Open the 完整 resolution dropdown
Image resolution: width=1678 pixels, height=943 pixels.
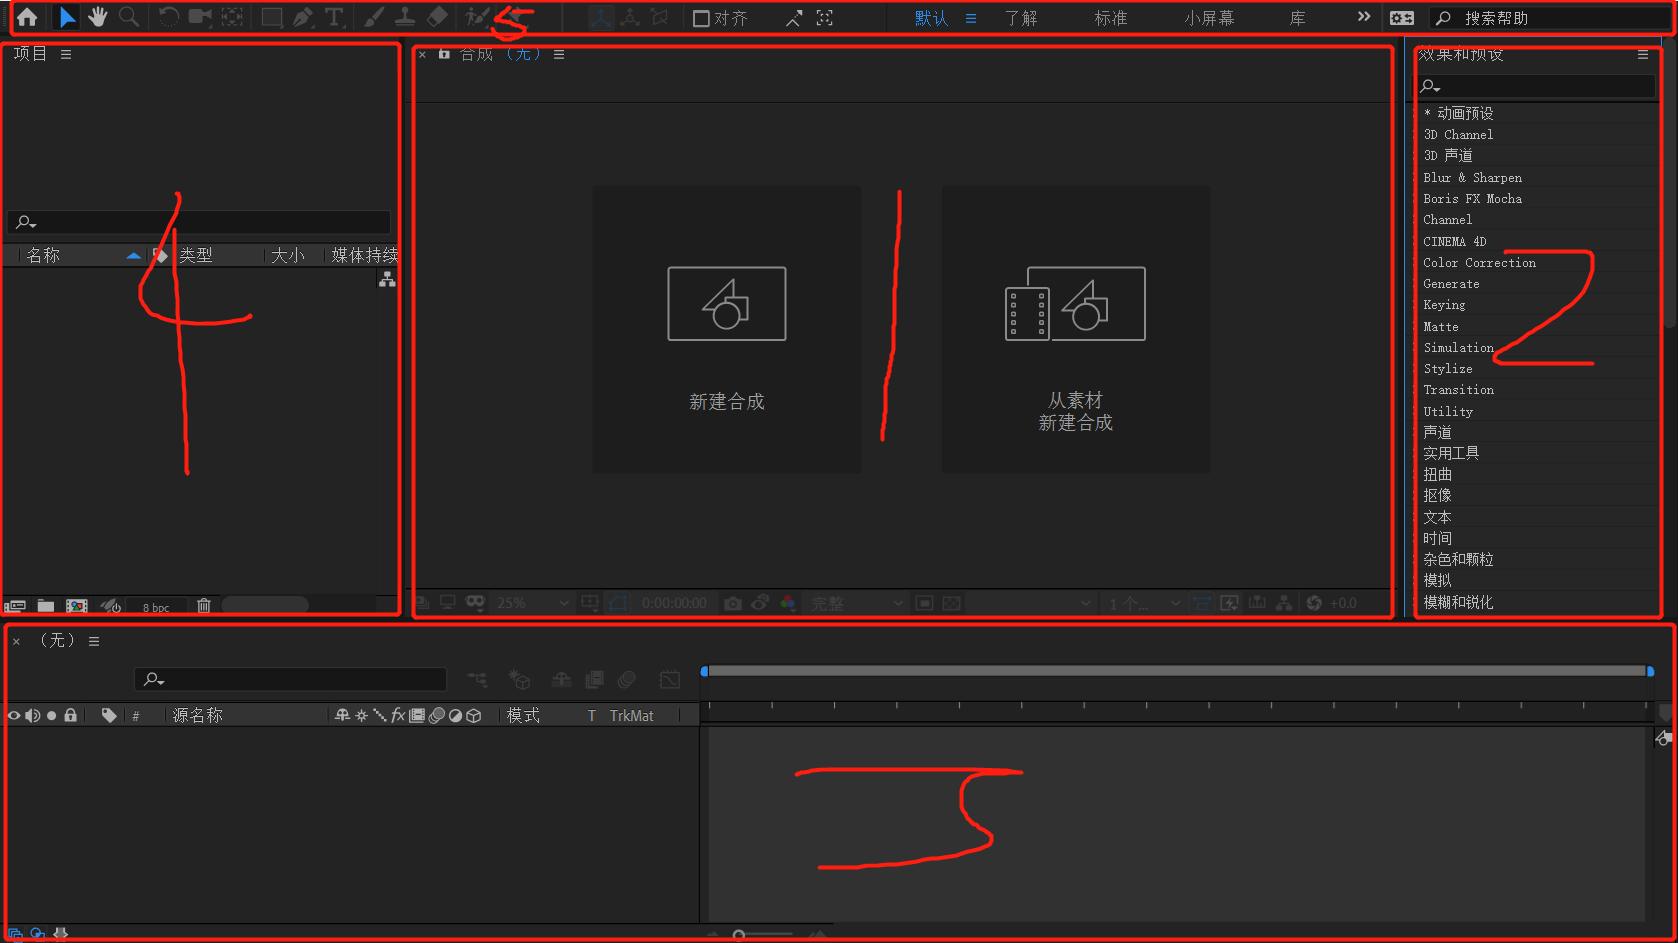[x=857, y=603]
